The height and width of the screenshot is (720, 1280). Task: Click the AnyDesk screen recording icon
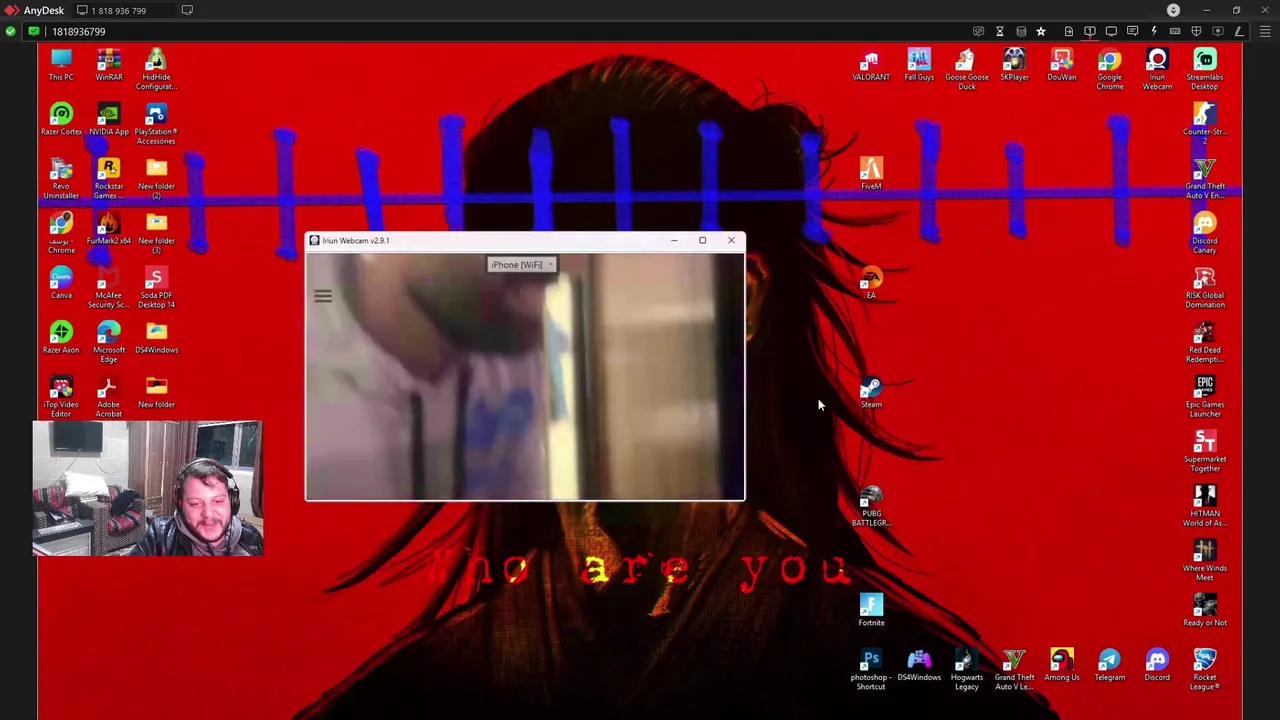pos(1217,31)
